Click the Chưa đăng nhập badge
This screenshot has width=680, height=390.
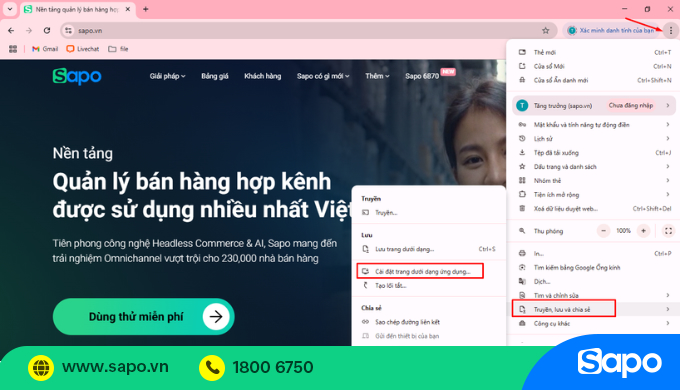pos(631,105)
